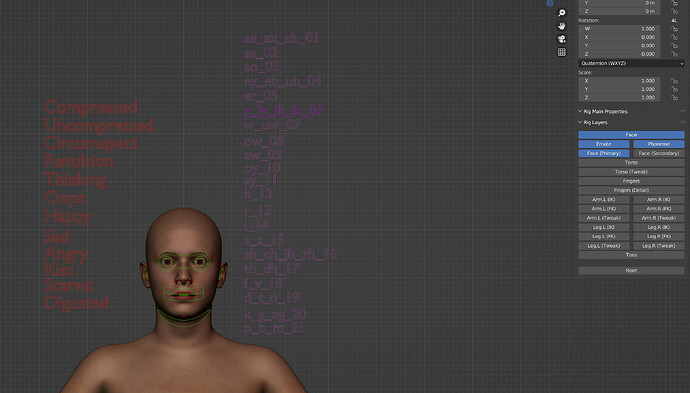
Task: Click the Rotation X input field
Action: [619, 37]
